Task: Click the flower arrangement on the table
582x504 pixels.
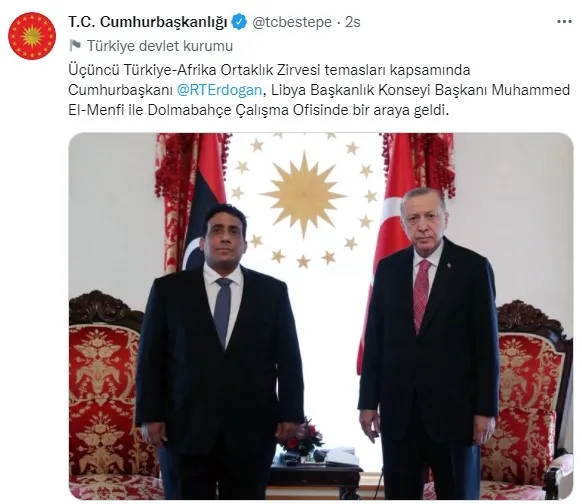Action: (303, 435)
